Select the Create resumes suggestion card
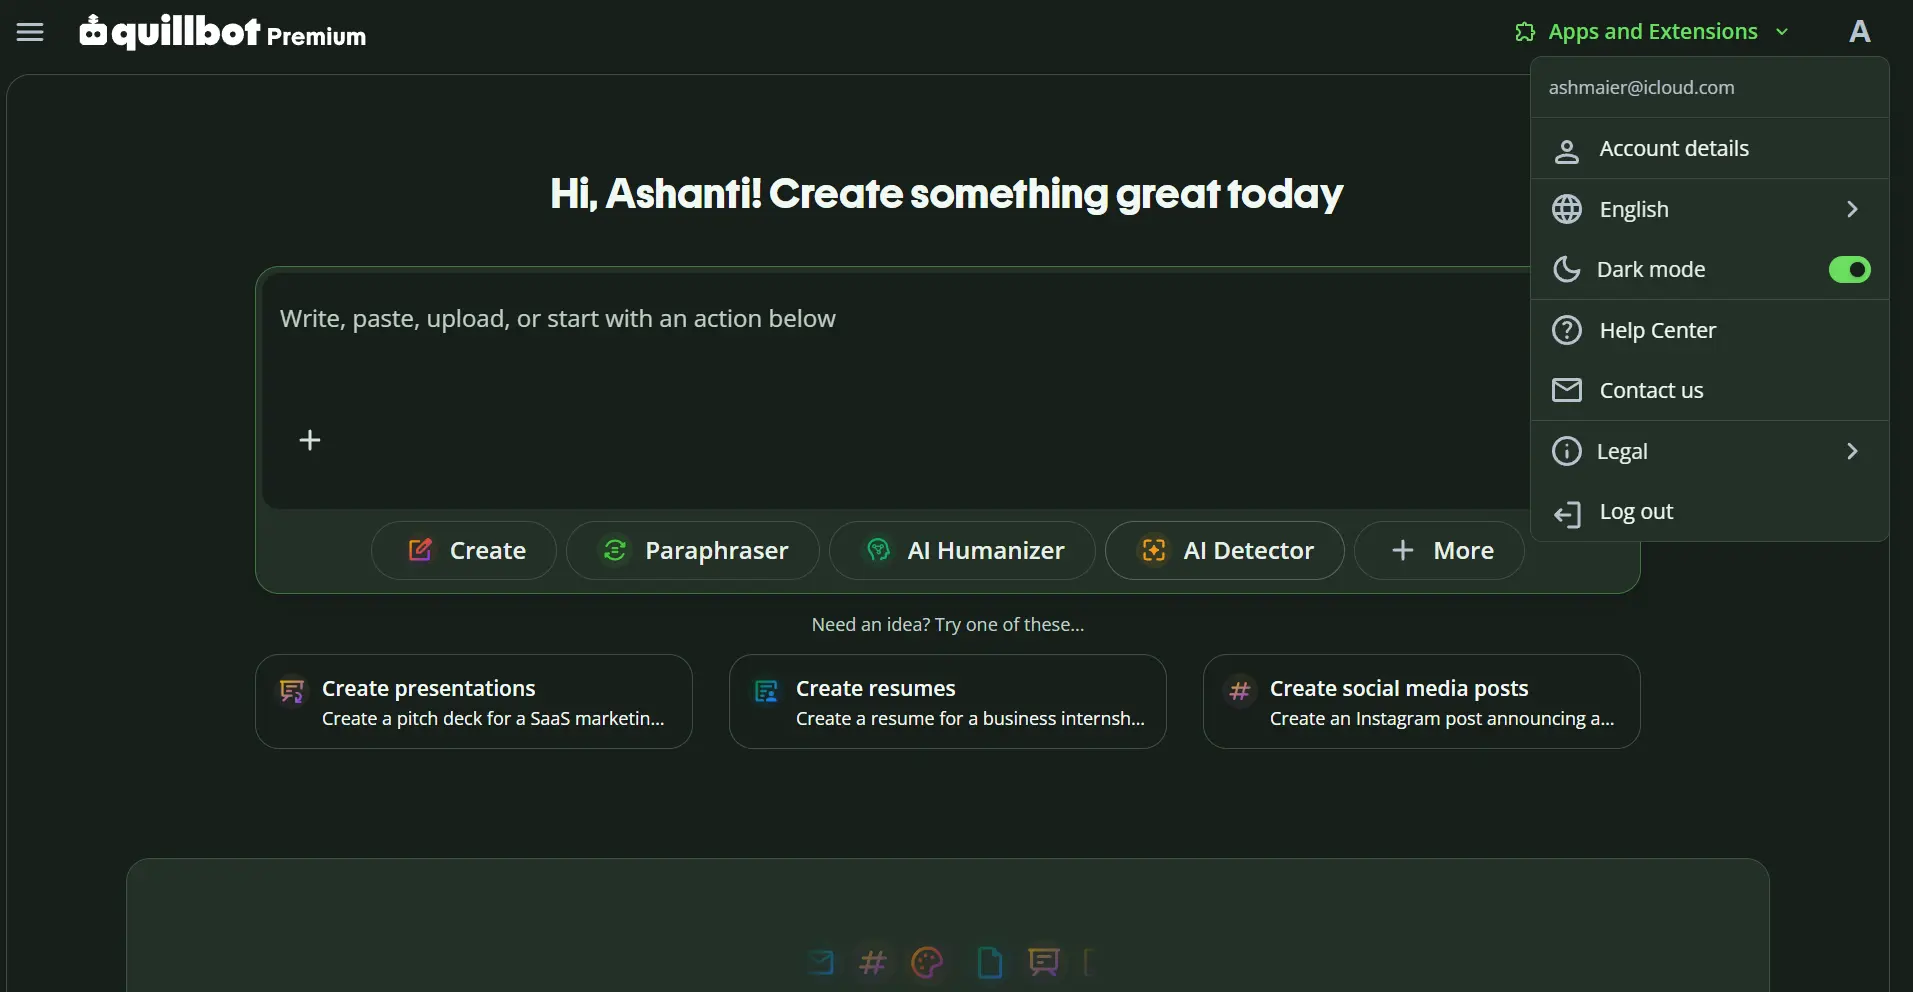This screenshot has width=1913, height=992. tap(948, 701)
